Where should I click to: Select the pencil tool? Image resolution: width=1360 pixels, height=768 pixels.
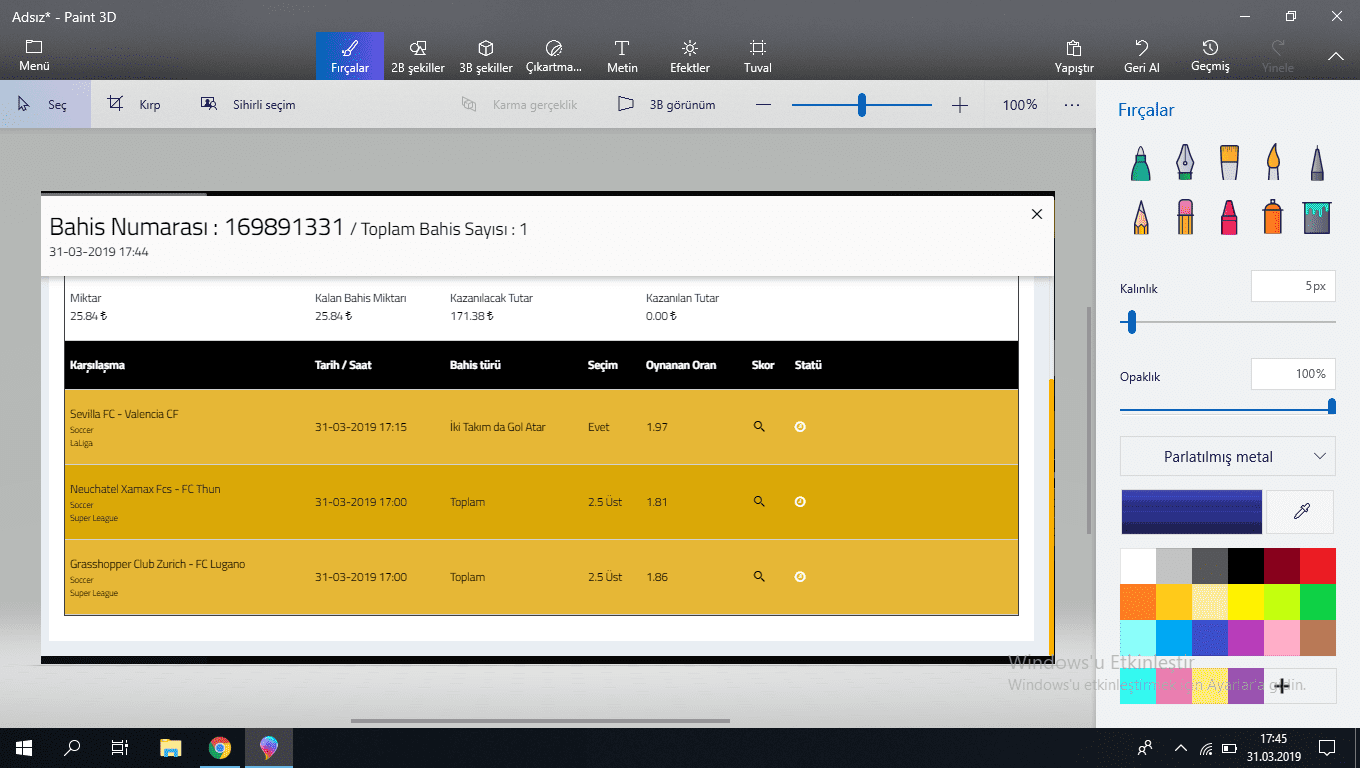(1141, 216)
